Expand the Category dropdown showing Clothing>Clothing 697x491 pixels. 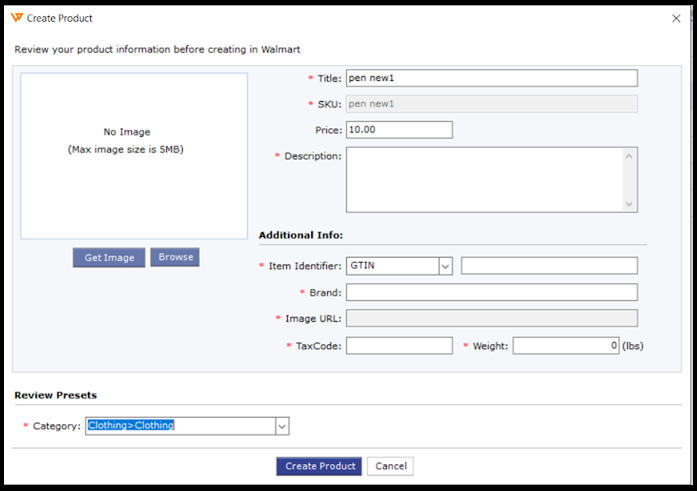[x=282, y=426]
